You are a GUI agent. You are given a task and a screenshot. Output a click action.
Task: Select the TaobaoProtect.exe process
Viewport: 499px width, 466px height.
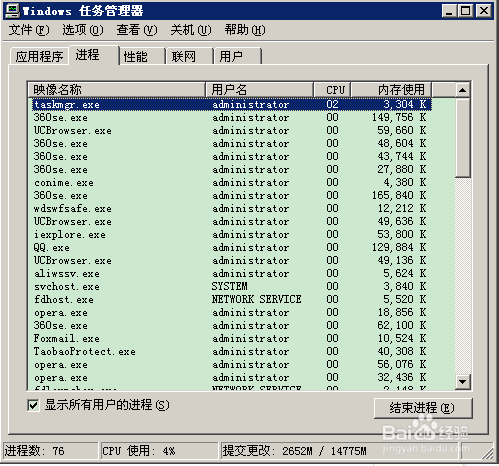(x=232, y=351)
